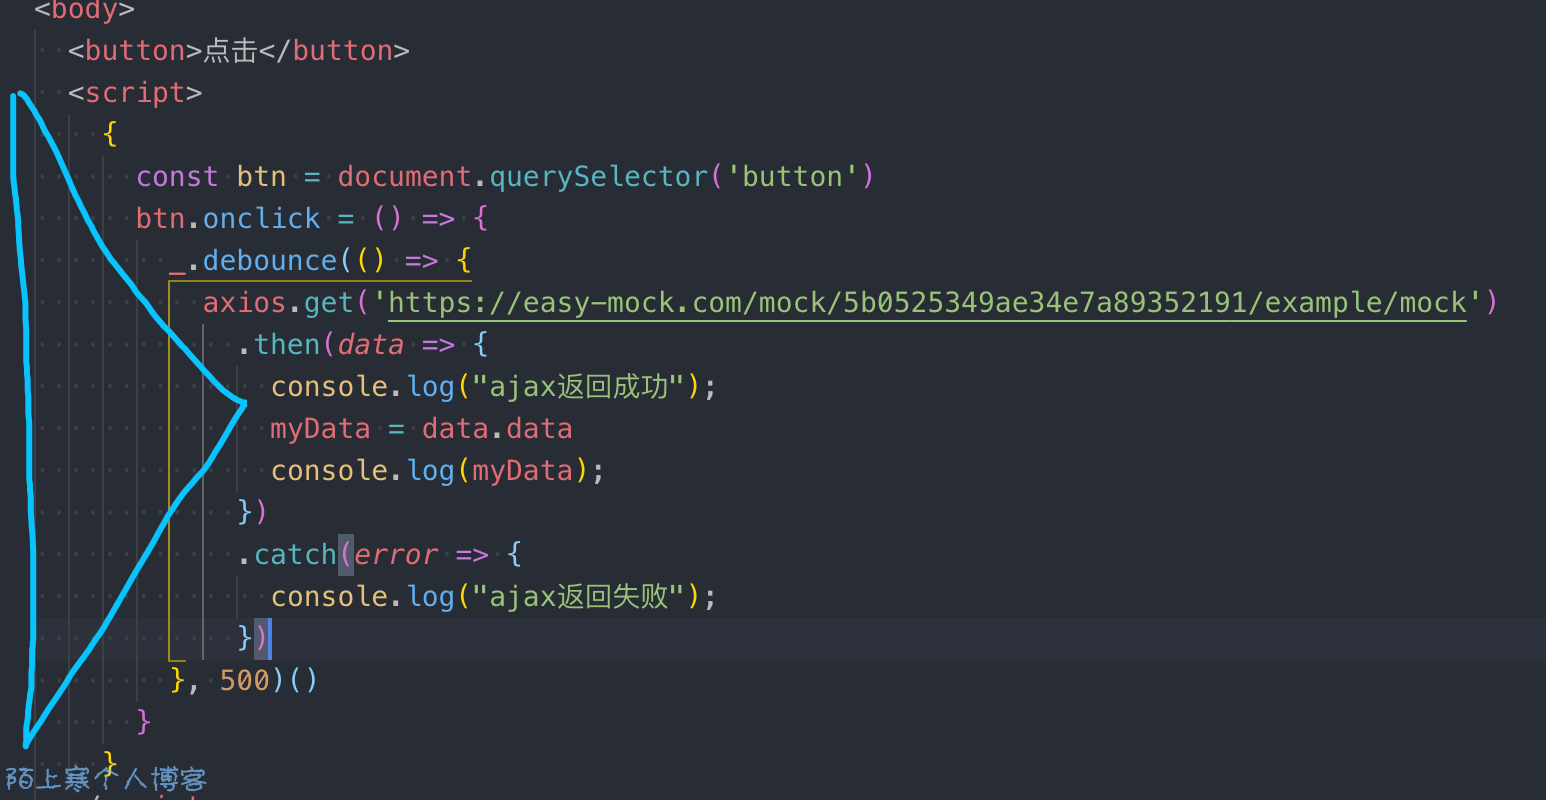Click the 点击 button text in HTML
Image resolution: width=1546 pixels, height=800 pixels.
(x=231, y=50)
